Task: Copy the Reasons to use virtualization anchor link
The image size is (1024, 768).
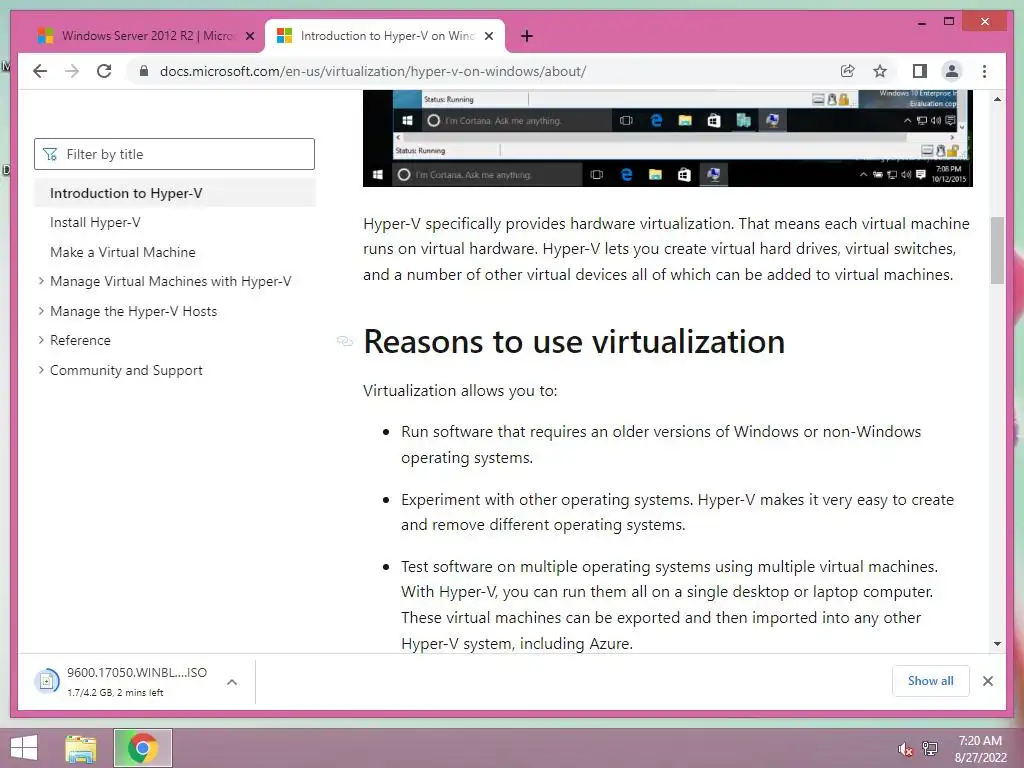Action: (x=345, y=341)
